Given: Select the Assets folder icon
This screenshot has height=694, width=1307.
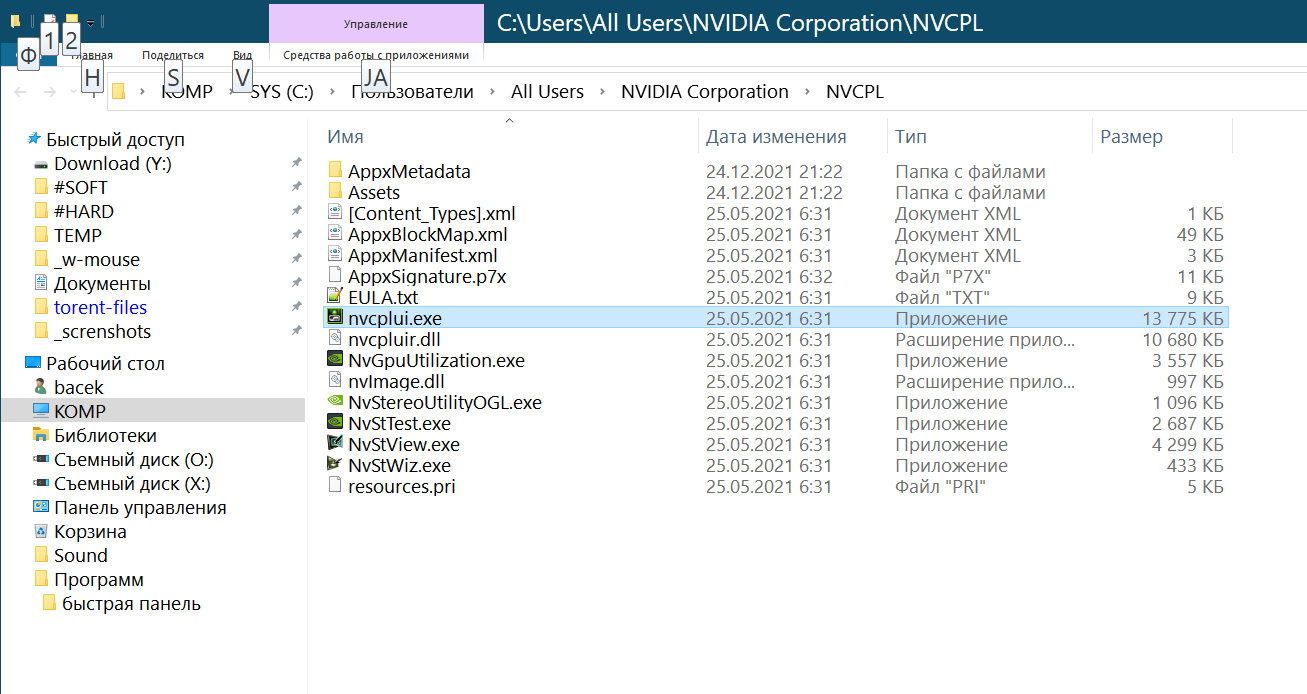Looking at the screenshot, I should 336,192.
